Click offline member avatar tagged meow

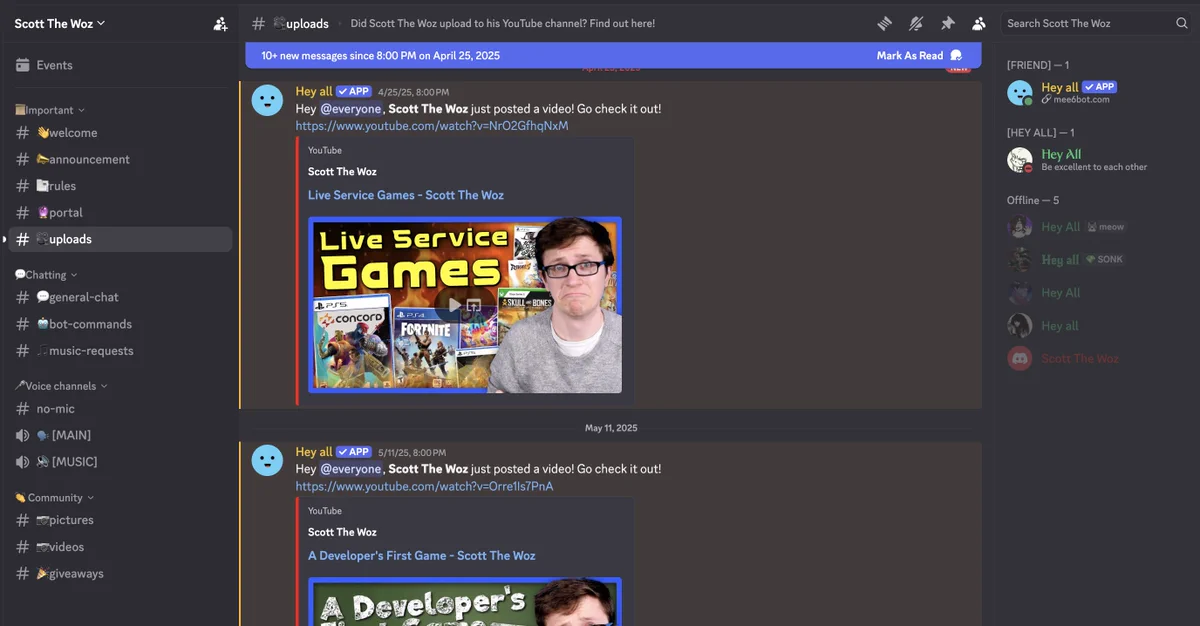coord(1019,226)
